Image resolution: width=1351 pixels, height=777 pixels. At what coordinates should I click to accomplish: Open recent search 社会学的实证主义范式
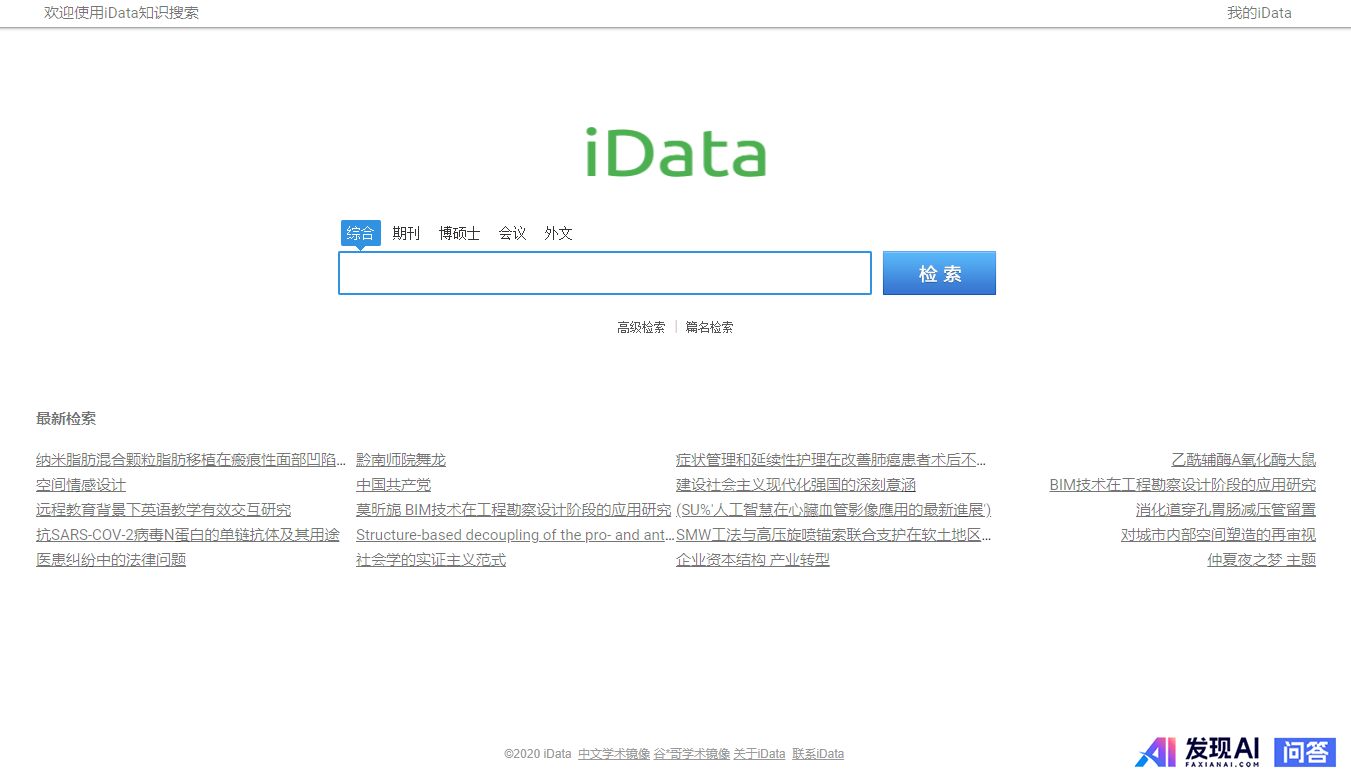[431, 560]
